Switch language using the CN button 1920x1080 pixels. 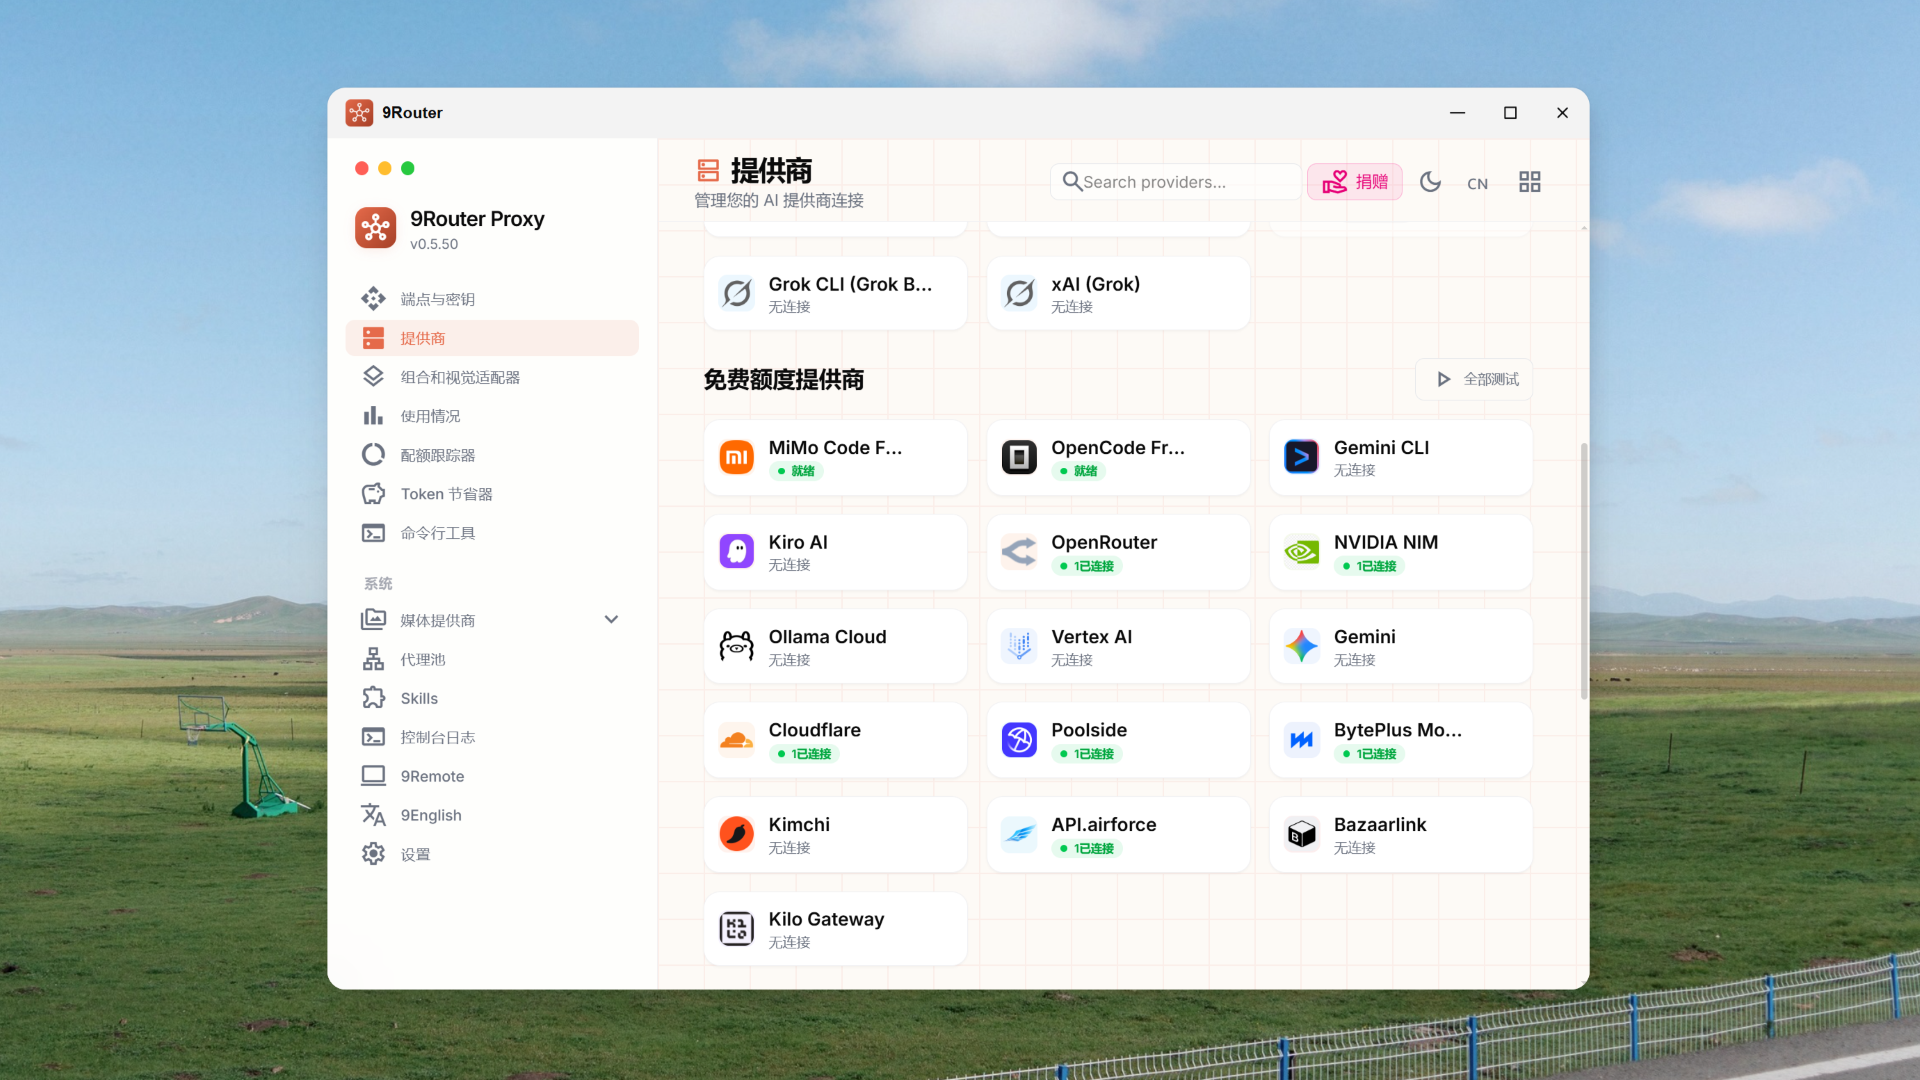(x=1478, y=183)
